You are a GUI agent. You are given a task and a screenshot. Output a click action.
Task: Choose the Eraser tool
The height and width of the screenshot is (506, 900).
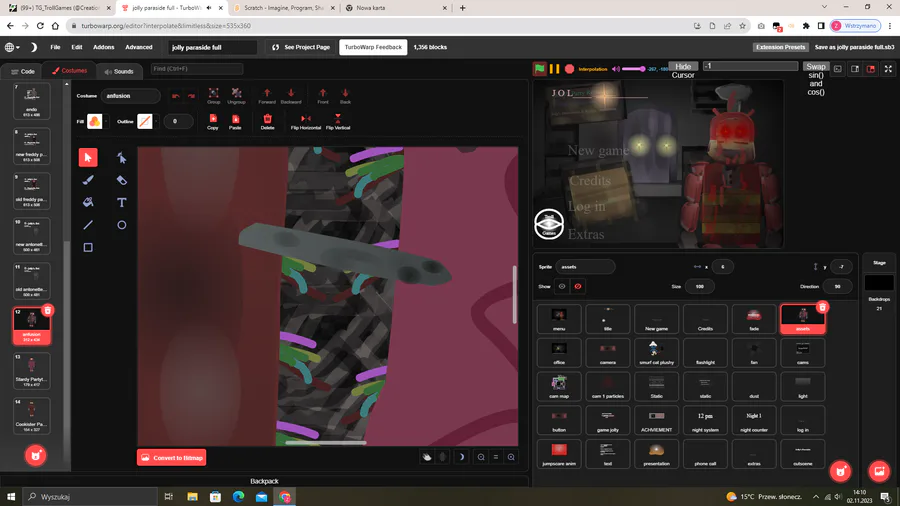[x=122, y=180]
